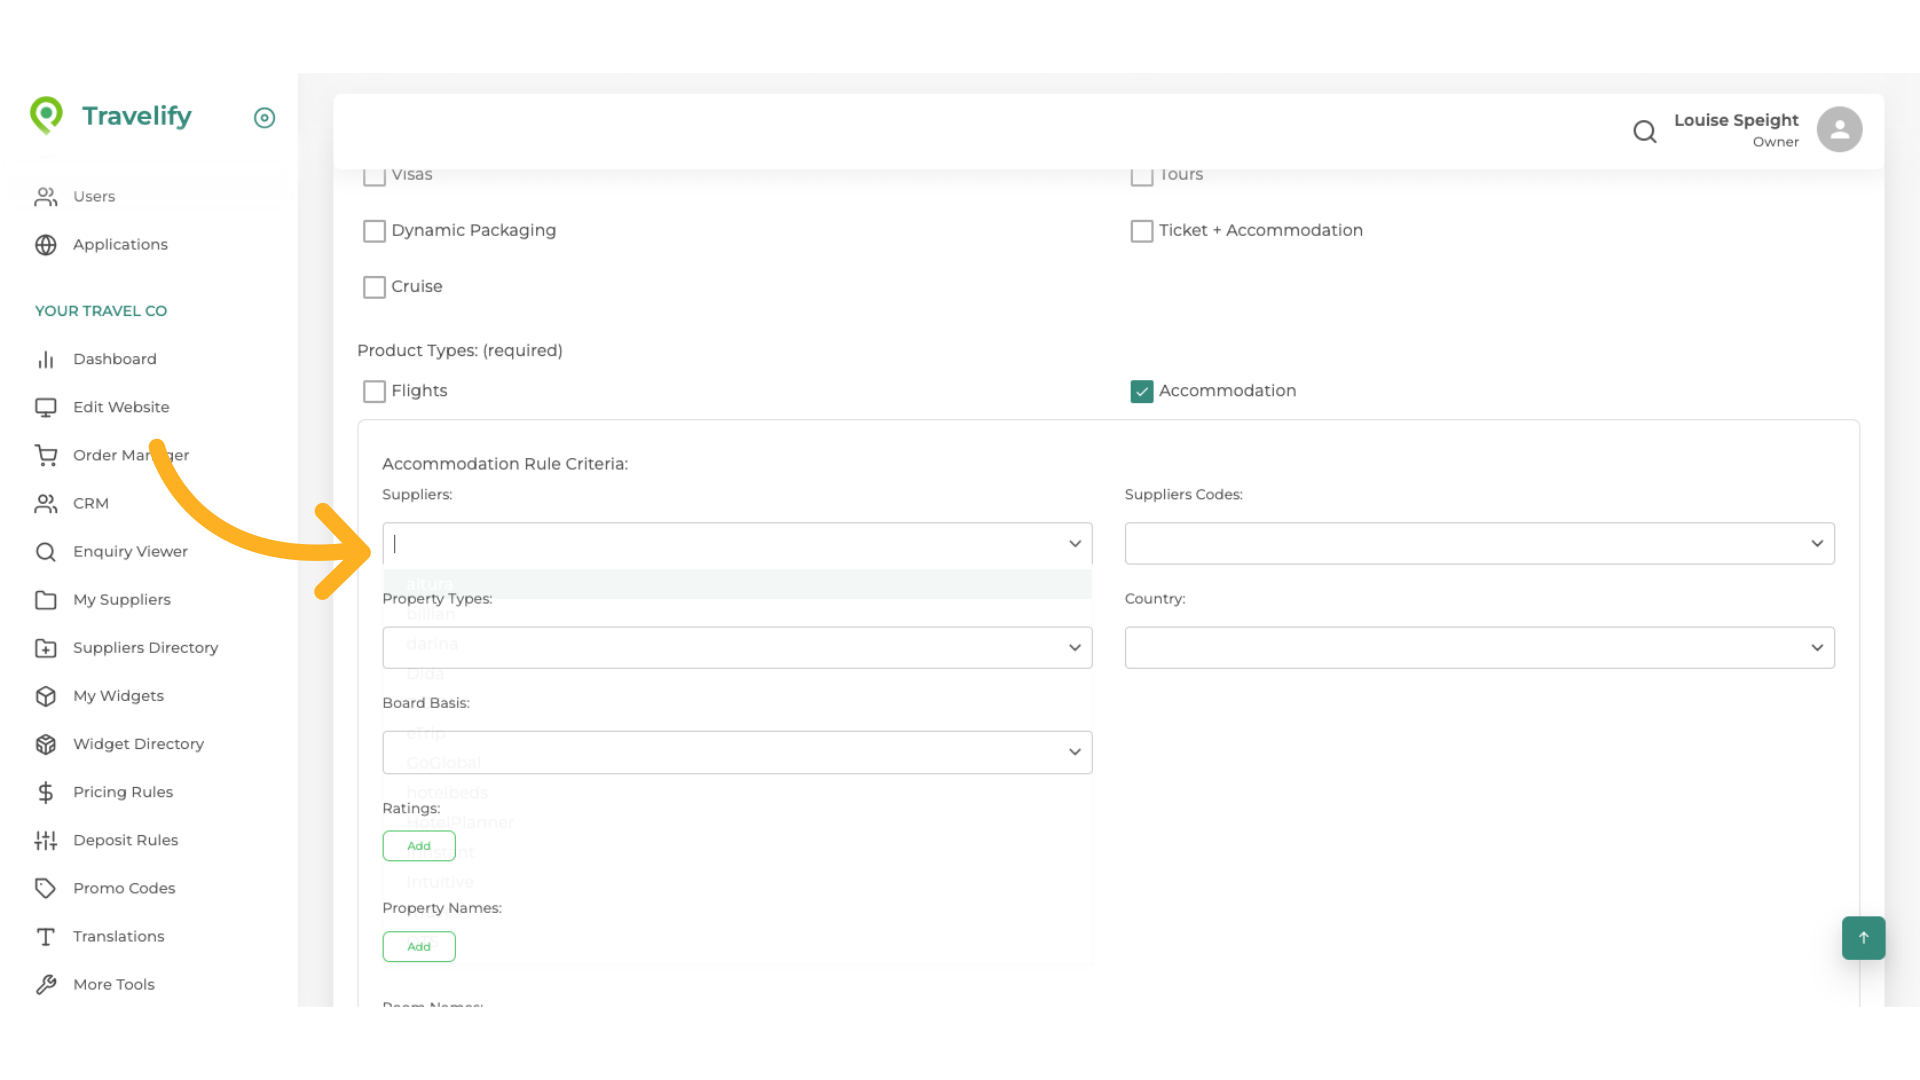Tick the Dynamic Packaging checkbox

[374, 231]
